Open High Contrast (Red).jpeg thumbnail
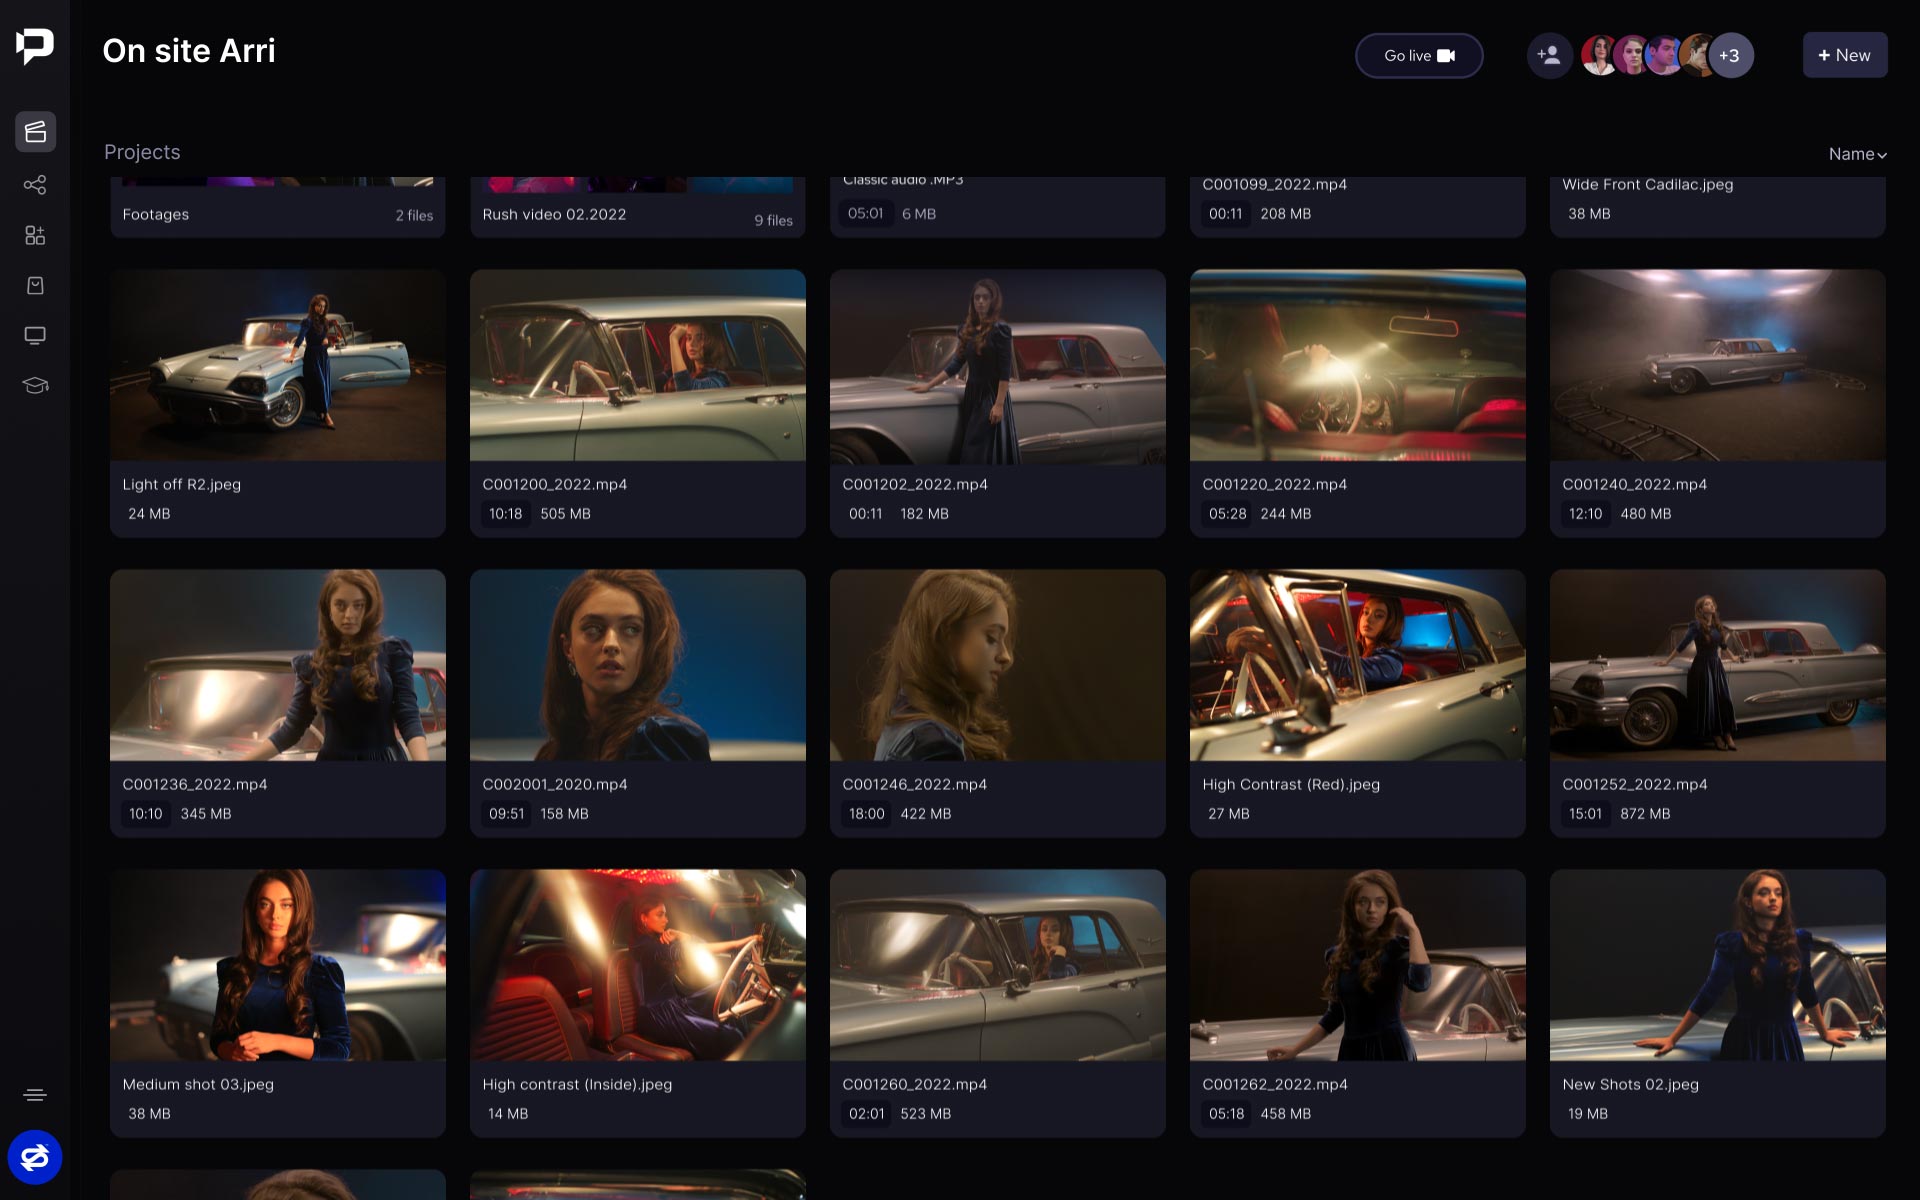 pyautogui.click(x=1358, y=665)
